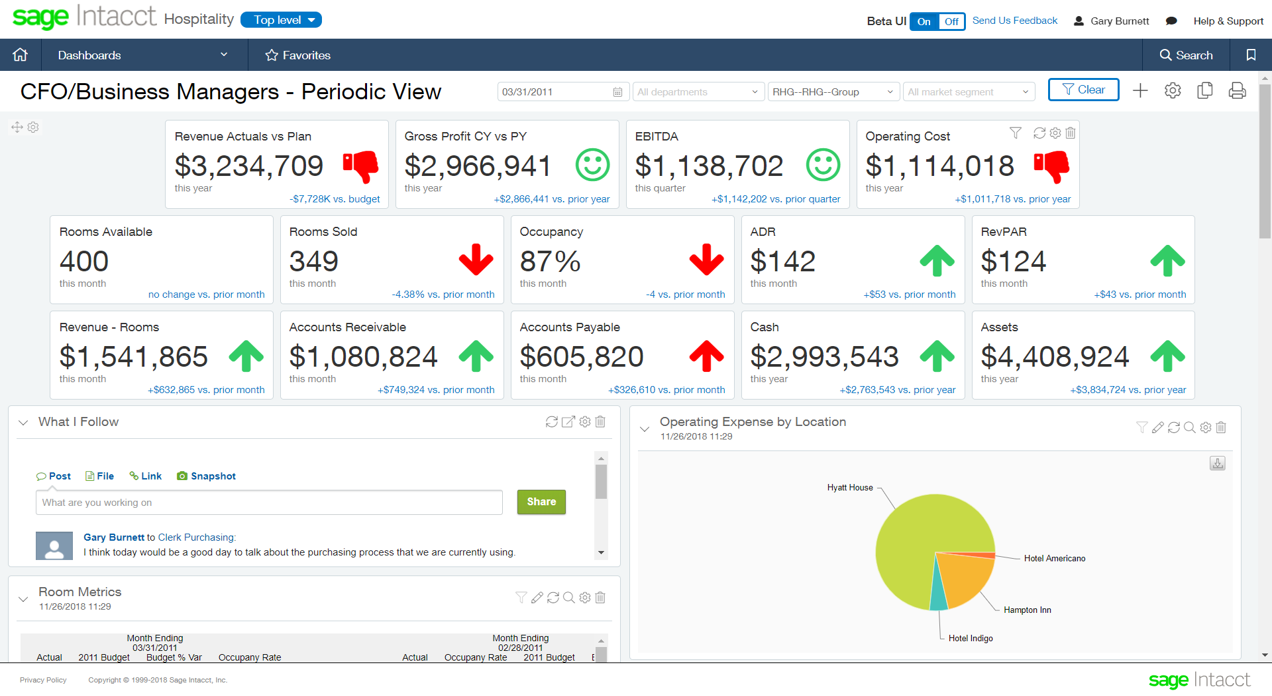Clear the dashboard filters
The width and height of the screenshot is (1272, 696).
[x=1083, y=90]
